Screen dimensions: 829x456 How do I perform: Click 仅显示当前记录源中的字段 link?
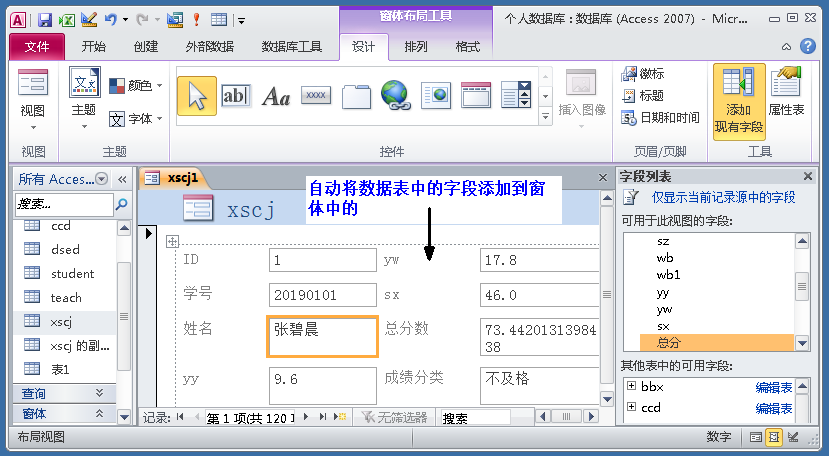click(x=723, y=197)
